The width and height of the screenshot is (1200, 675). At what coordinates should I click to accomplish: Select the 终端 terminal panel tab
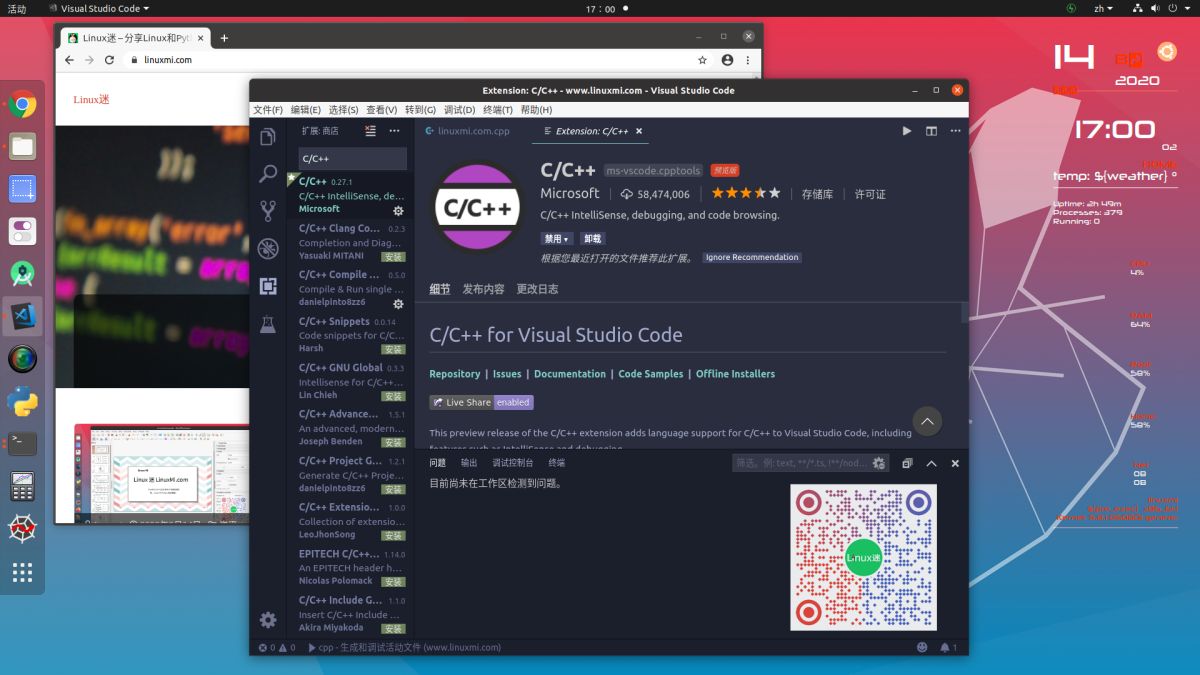pos(557,463)
